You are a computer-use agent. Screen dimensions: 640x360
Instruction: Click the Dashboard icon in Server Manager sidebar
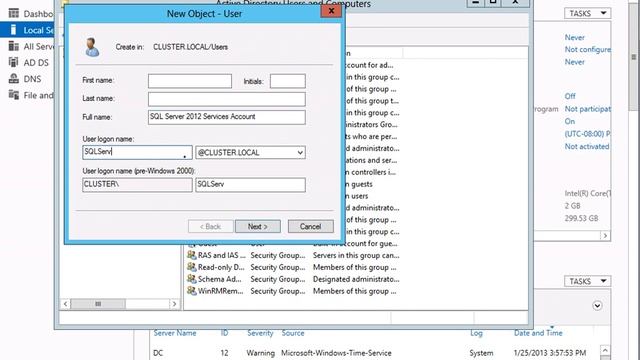pos(13,13)
